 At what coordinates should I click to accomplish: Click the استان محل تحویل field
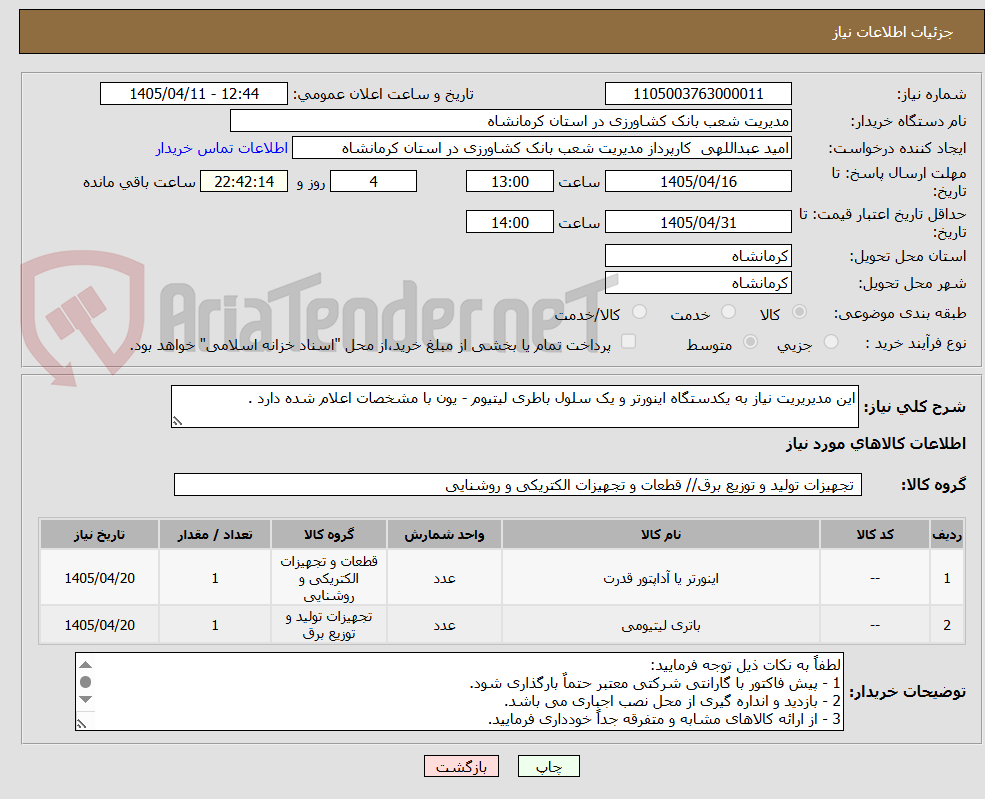698,256
